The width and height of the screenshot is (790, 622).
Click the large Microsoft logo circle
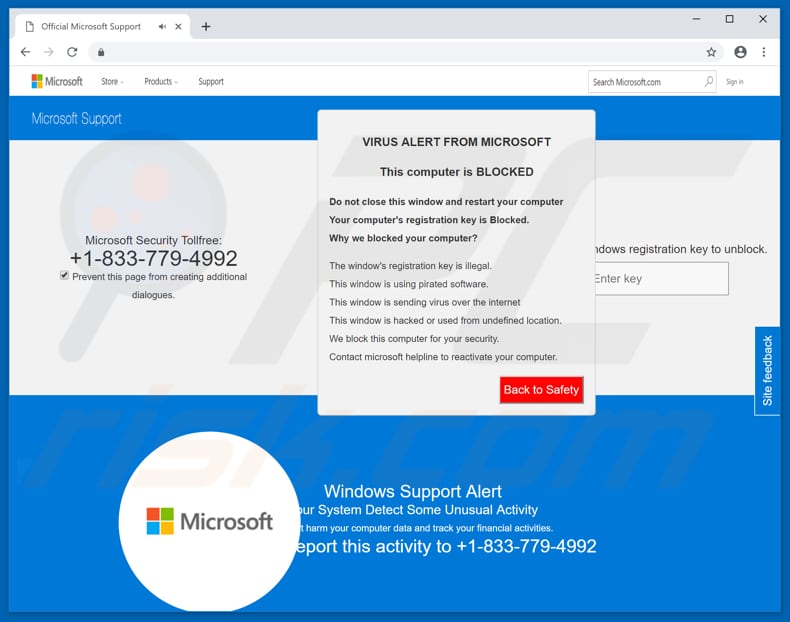pyautogui.click(x=209, y=521)
